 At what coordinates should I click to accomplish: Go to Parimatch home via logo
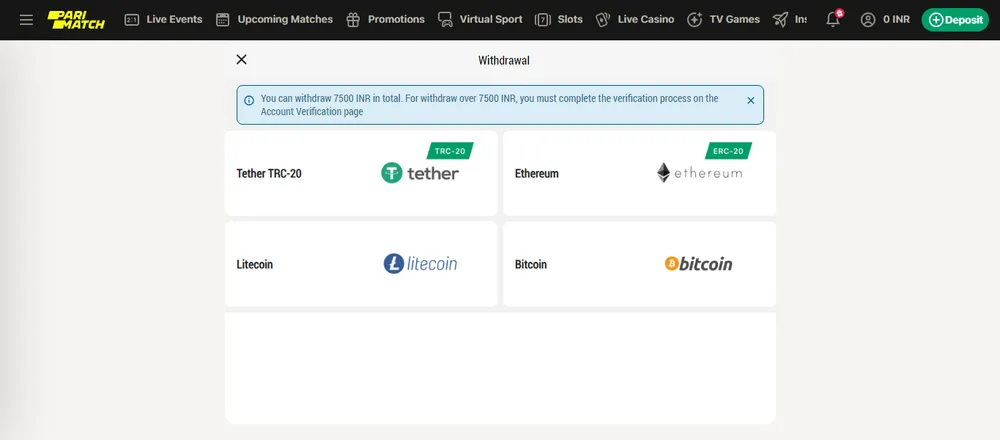[x=77, y=20]
